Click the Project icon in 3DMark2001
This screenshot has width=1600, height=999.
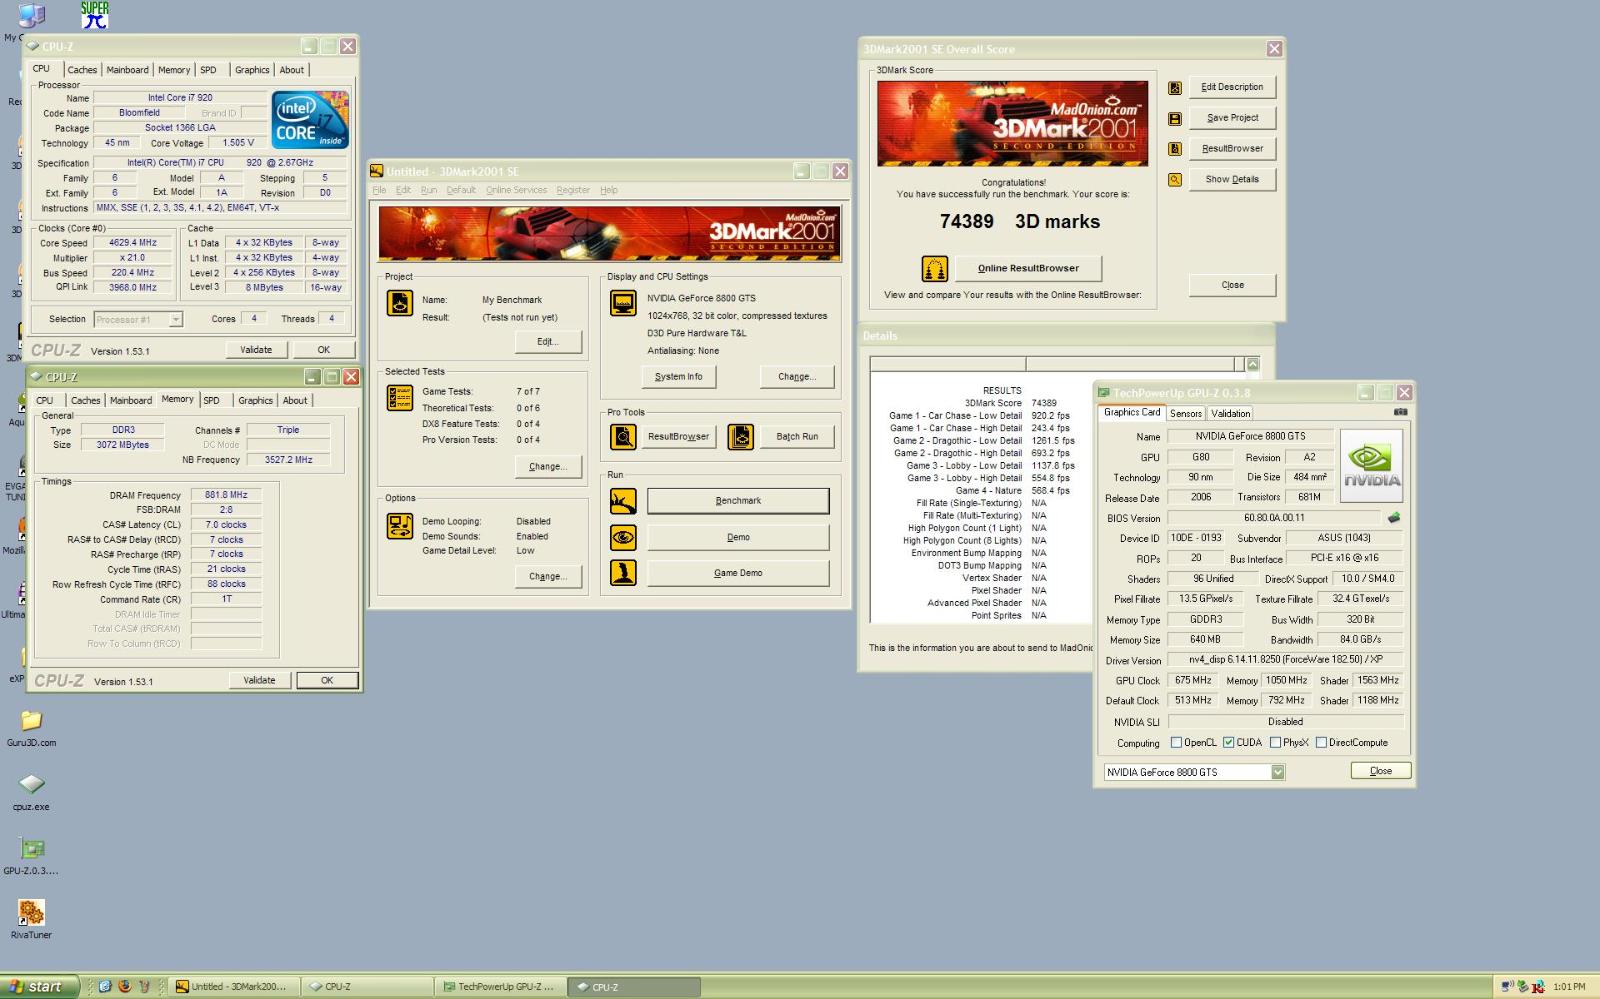click(400, 303)
